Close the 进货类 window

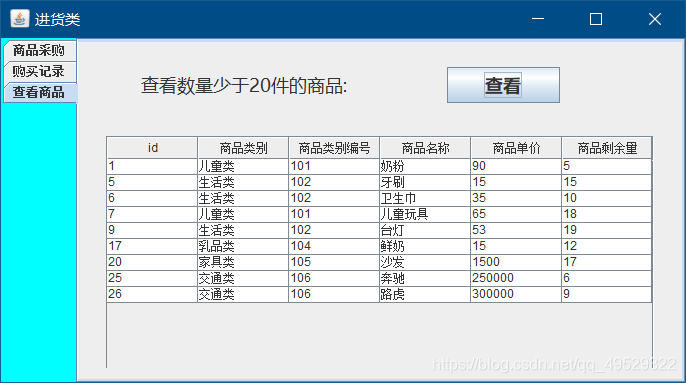[654, 19]
